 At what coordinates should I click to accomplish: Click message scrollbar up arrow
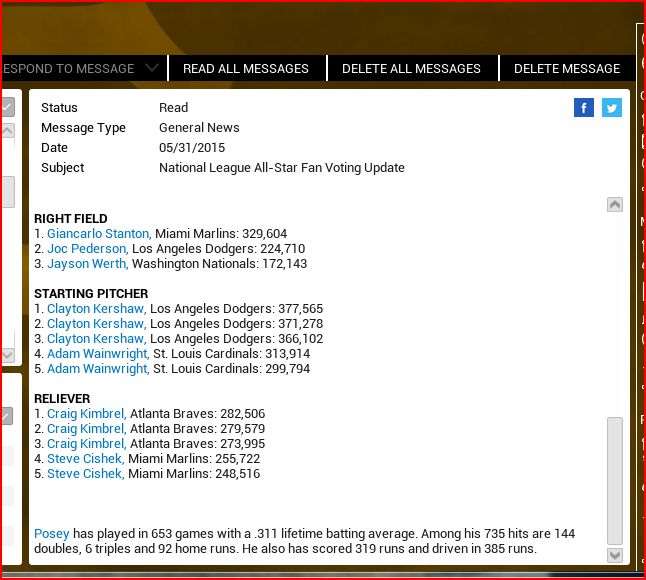click(615, 205)
